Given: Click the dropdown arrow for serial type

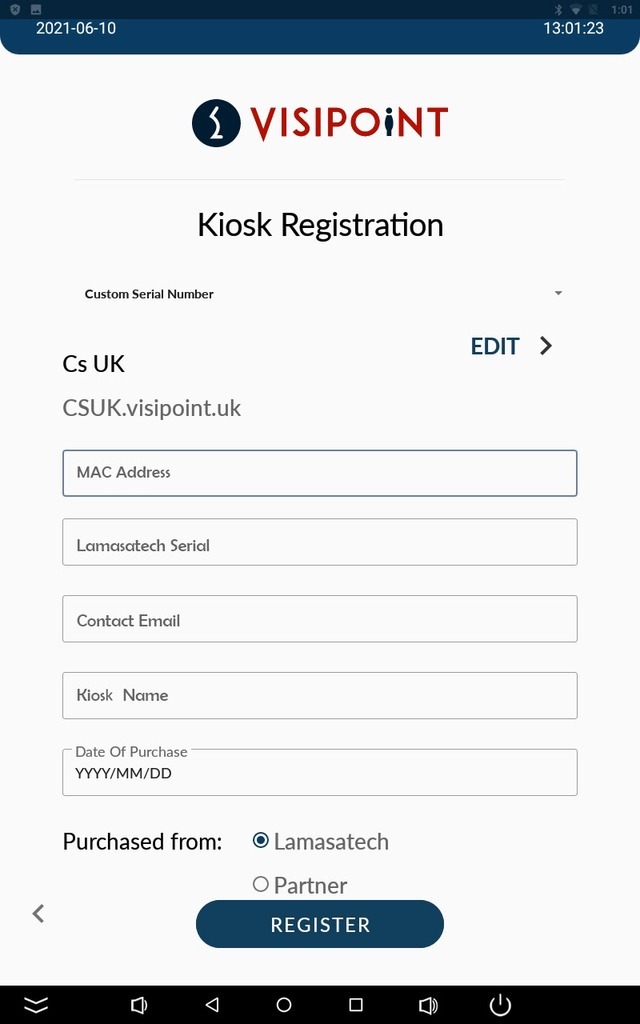Looking at the screenshot, I should (558, 293).
